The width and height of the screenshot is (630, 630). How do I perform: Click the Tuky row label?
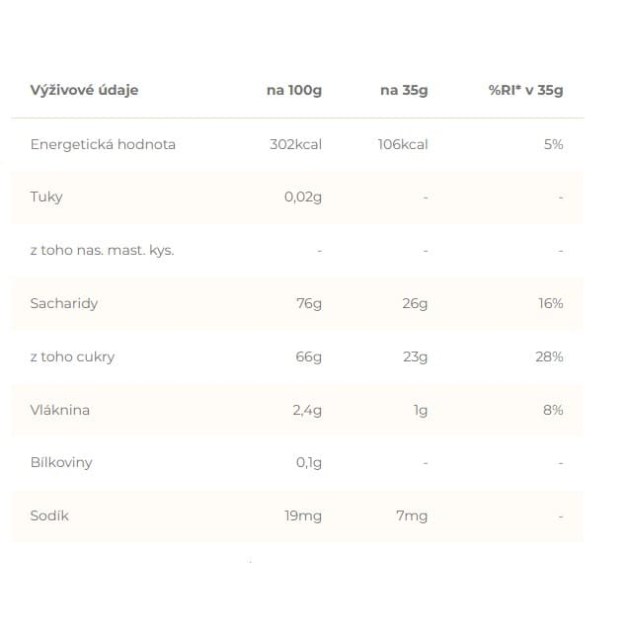47,197
